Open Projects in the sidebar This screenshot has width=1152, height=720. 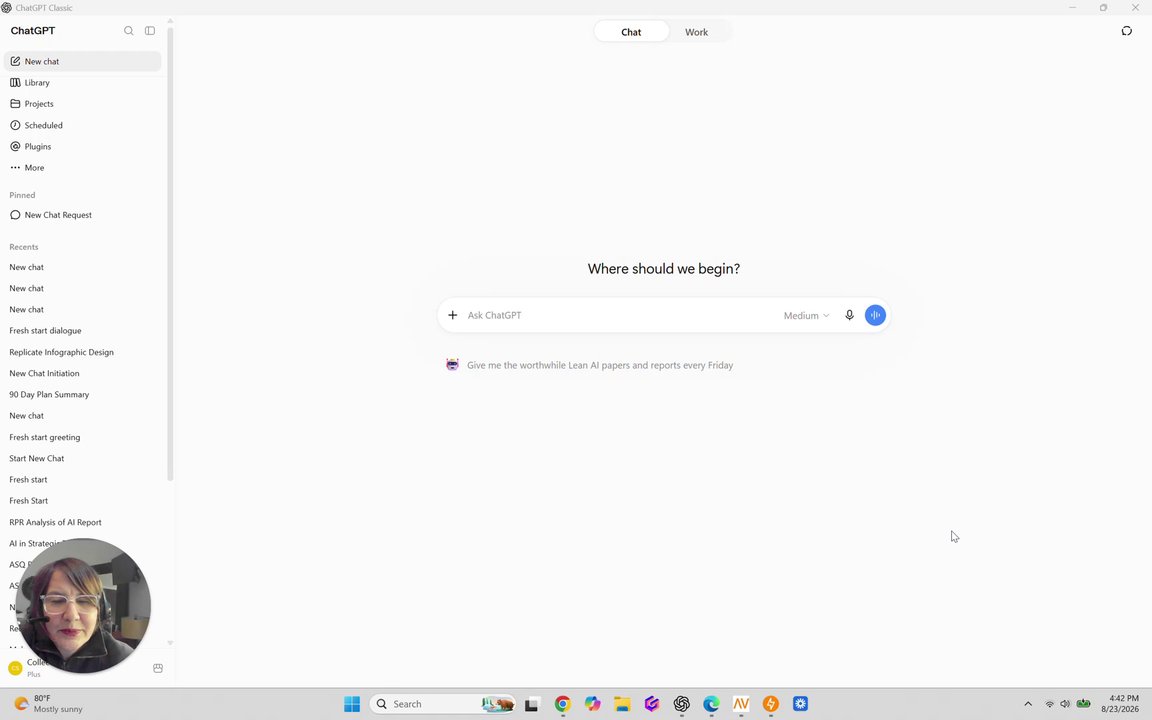(x=82, y=104)
